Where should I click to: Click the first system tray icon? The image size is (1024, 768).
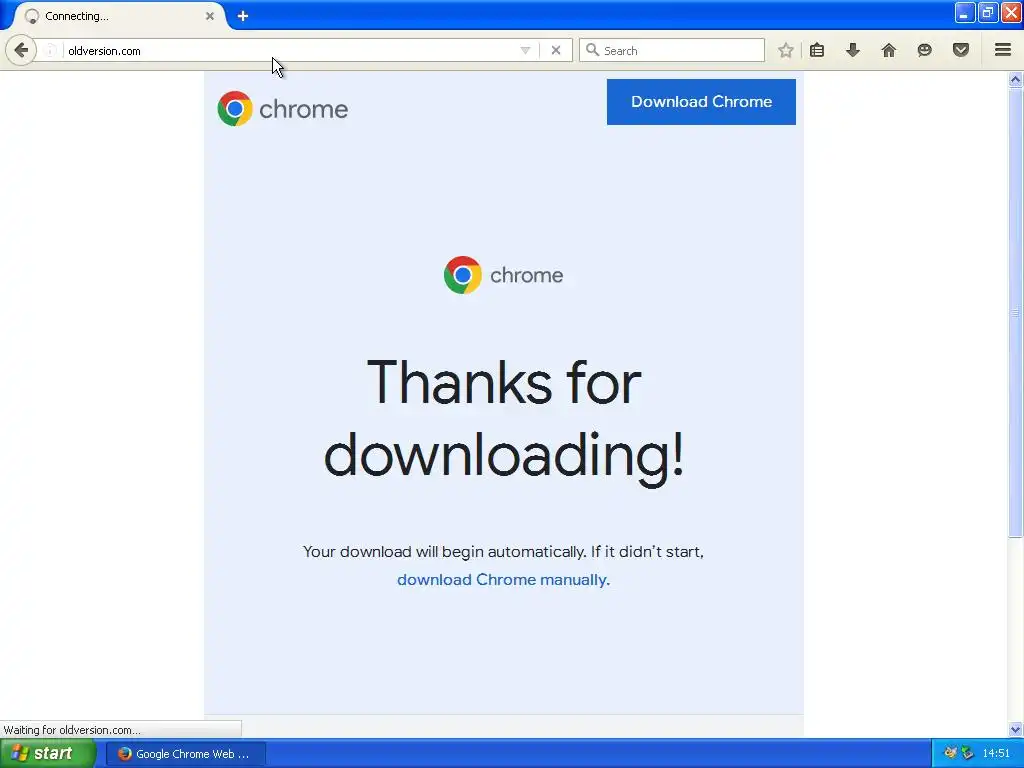951,753
